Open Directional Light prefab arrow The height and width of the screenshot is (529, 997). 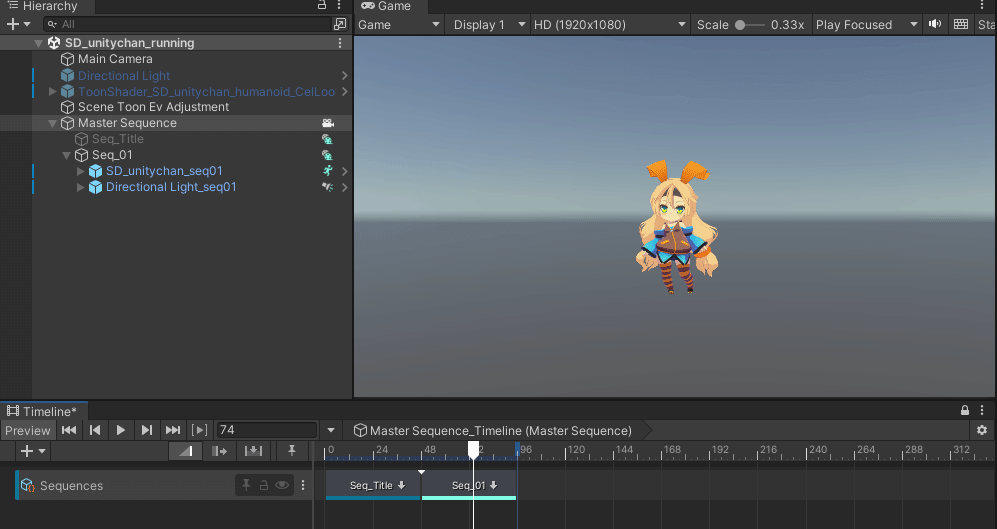pos(345,76)
